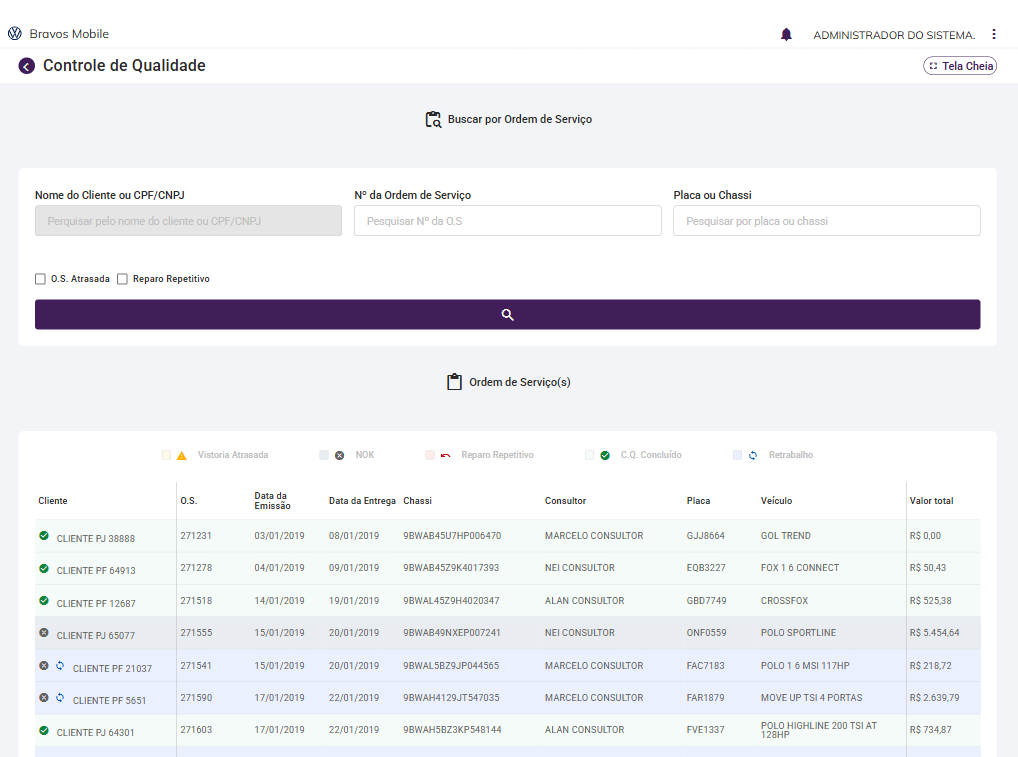This screenshot has width=1018, height=757.
Task: Click the Volkswagen logo icon
Action: pyautogui.click(x=14, y=34)
